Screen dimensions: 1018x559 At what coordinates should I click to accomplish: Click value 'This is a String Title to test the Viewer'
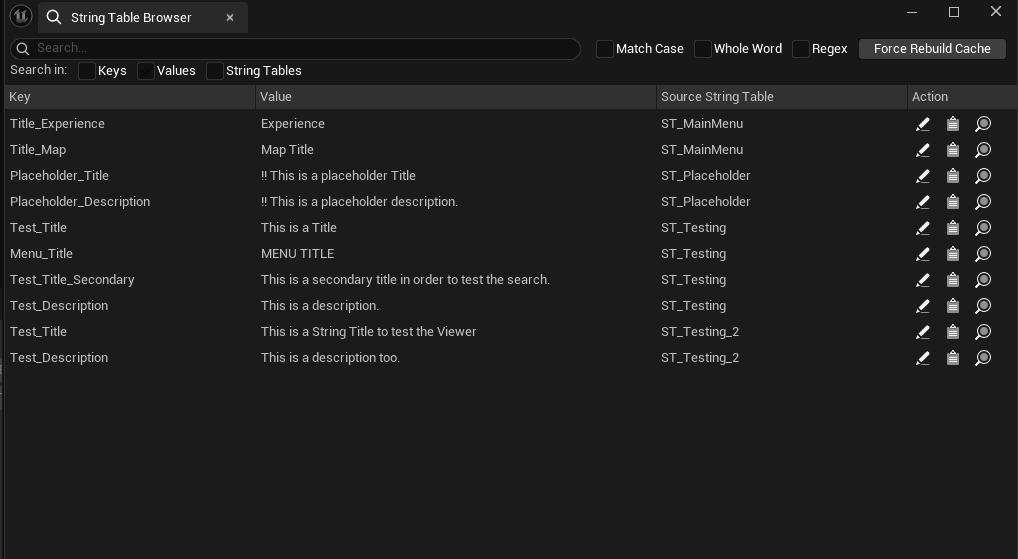[x=368, y=332]
